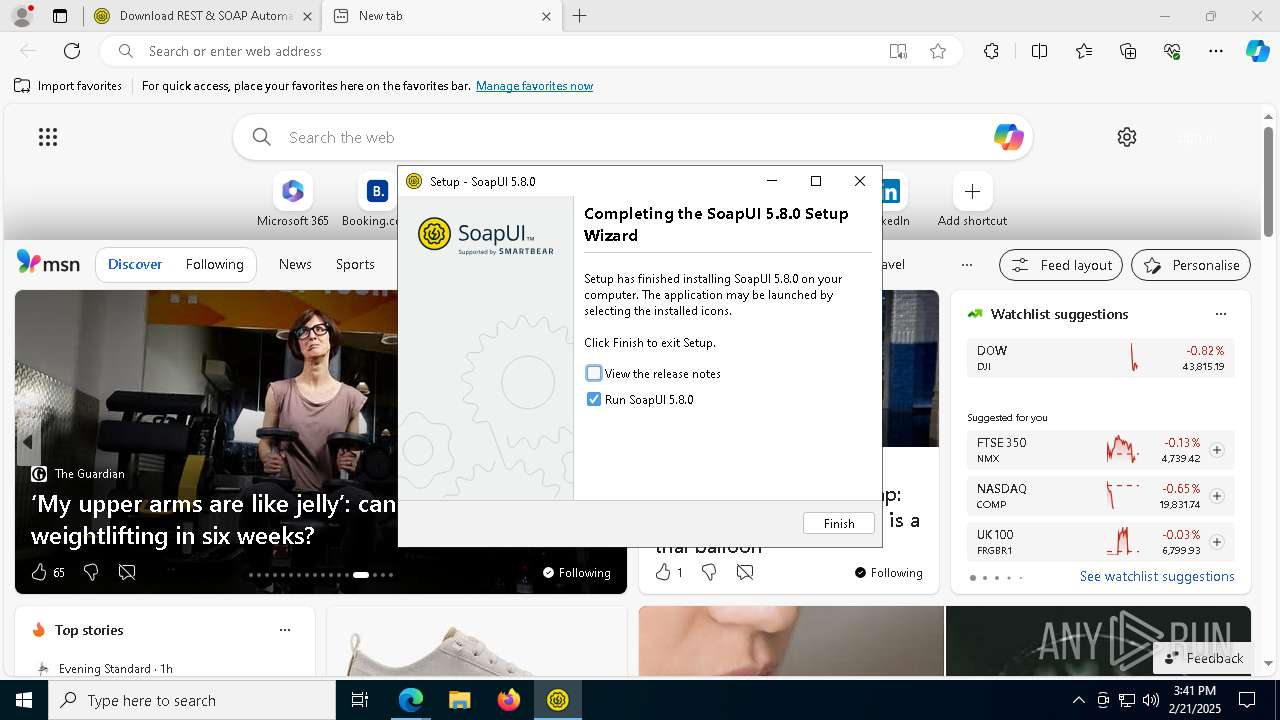1280x720 pixels.
Task: Open Edge profile avatar icon
Action: pyautogui.click(x=21, y=16)
